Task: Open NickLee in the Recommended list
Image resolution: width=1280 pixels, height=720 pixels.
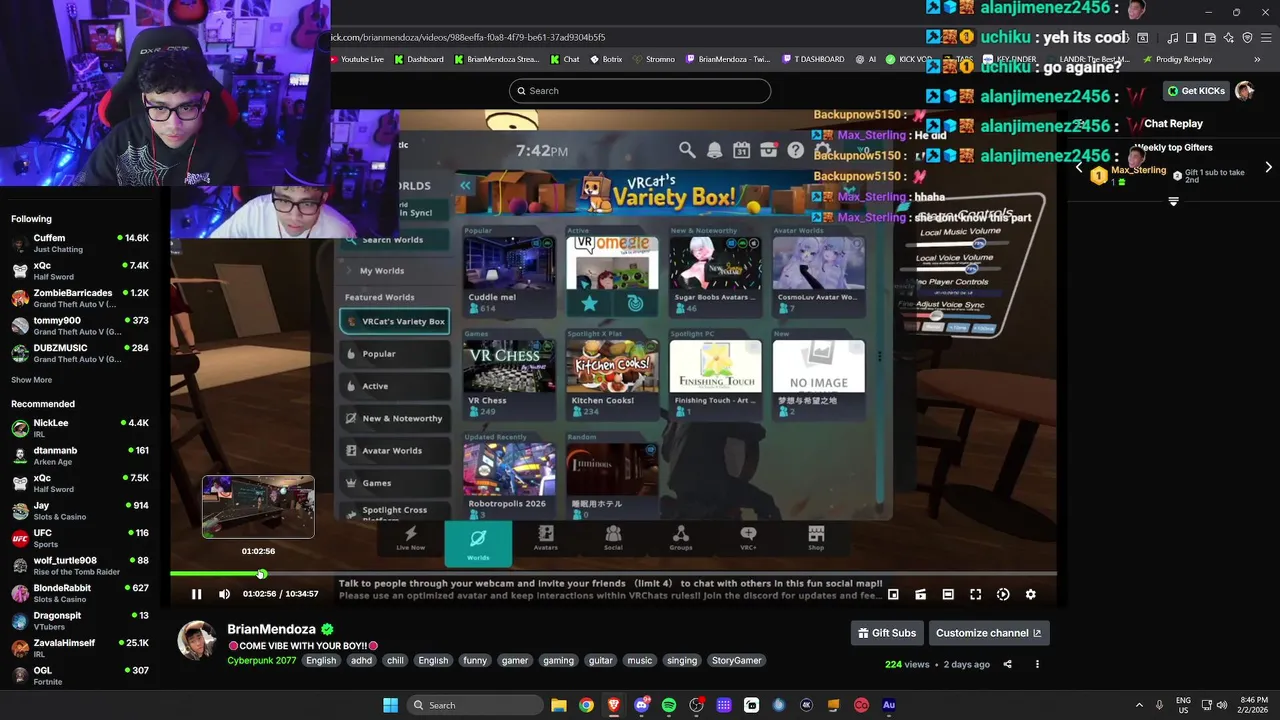Action: point(80,428)
